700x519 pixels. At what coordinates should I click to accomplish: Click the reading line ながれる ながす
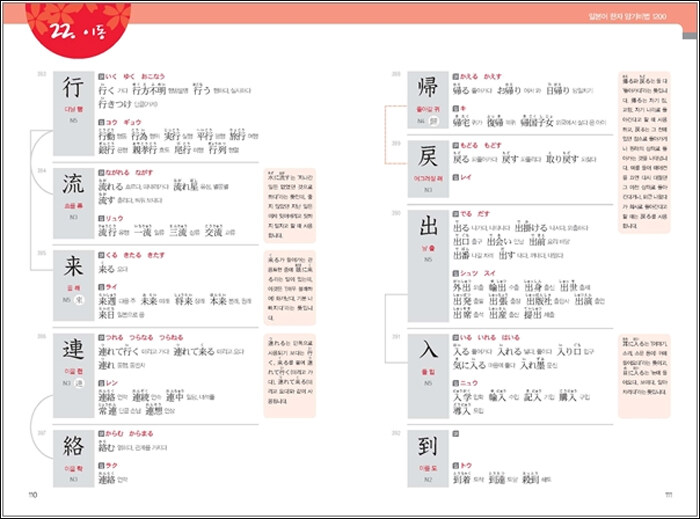[129, 172]
